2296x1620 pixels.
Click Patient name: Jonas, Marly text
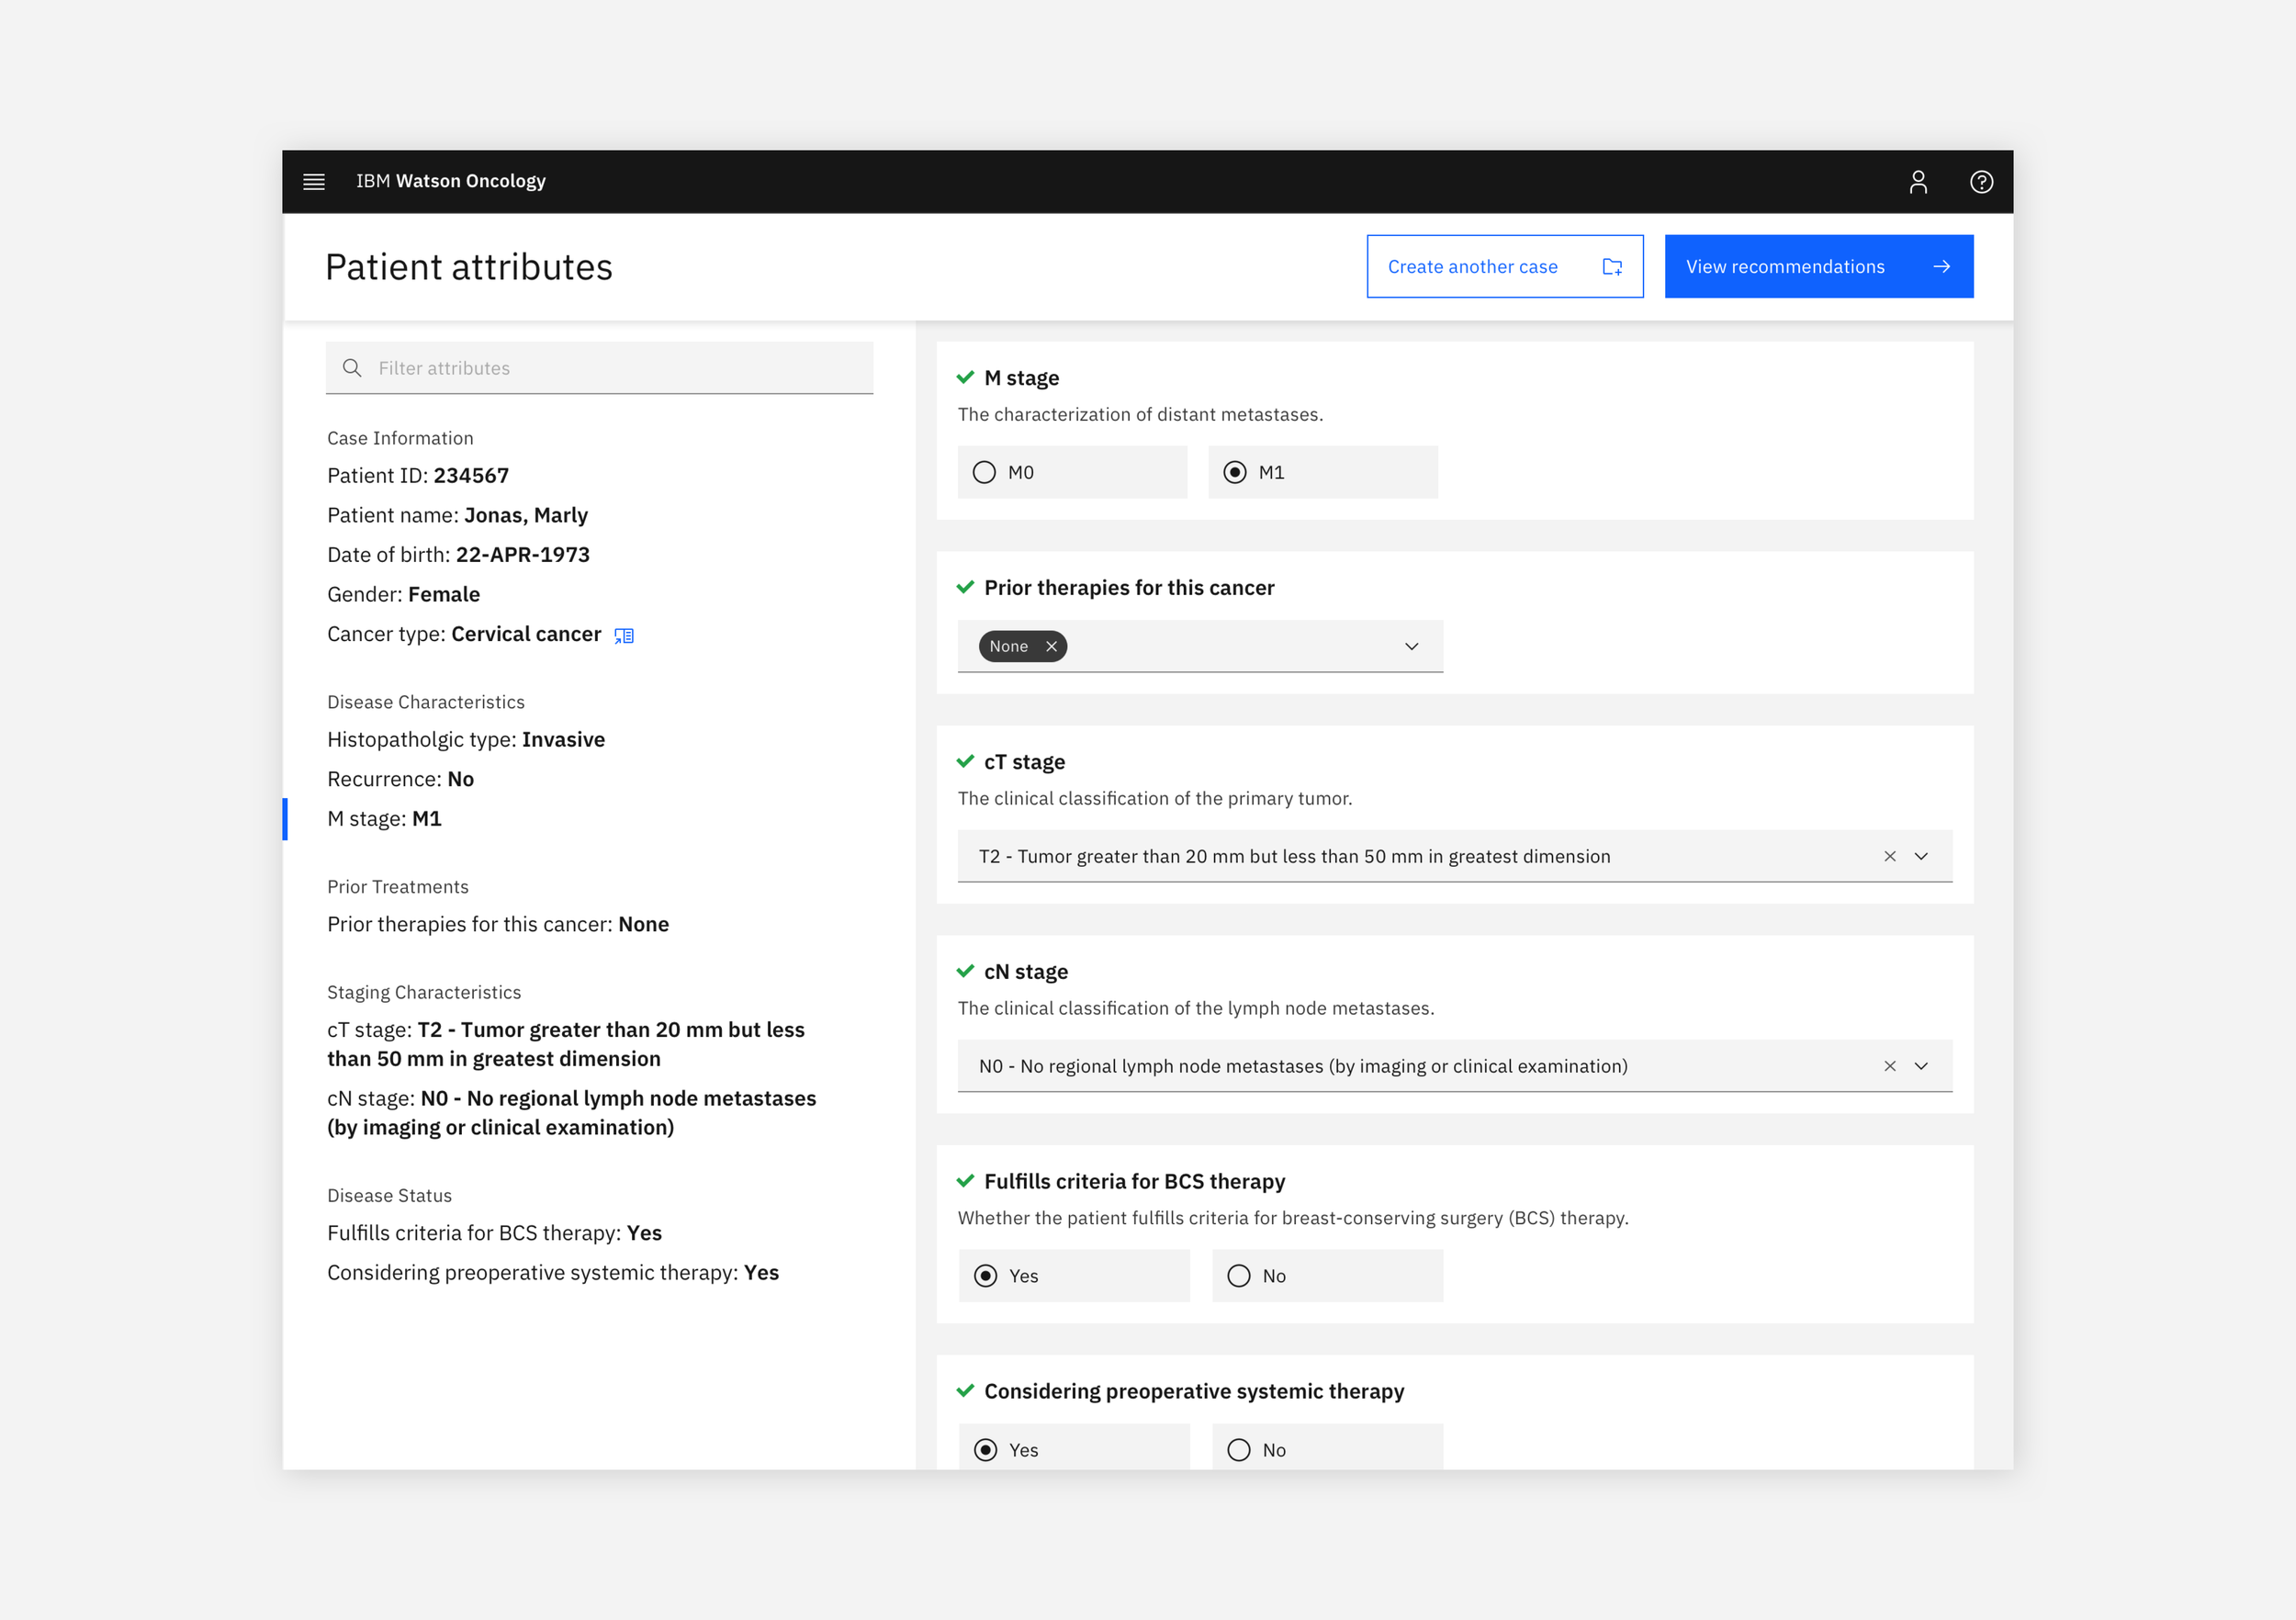click(457, 516)
